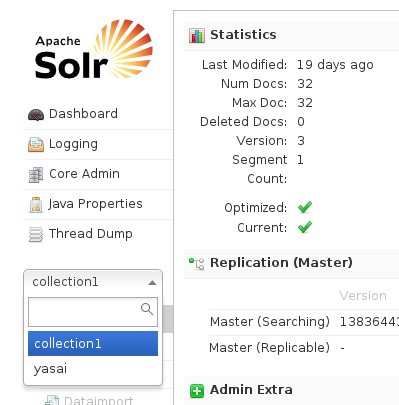The width and height of the screenshot is (399, 405).
Task: Click the Apache Solr logo
Action: pyautogui.click(x=94, y=49)
